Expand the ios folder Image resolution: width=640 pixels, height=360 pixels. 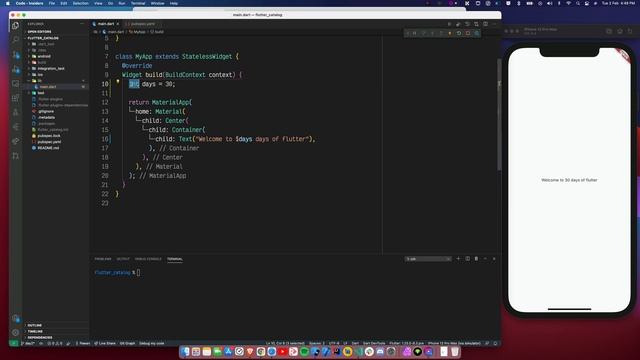pyautogui.click(x=40, y=75)
